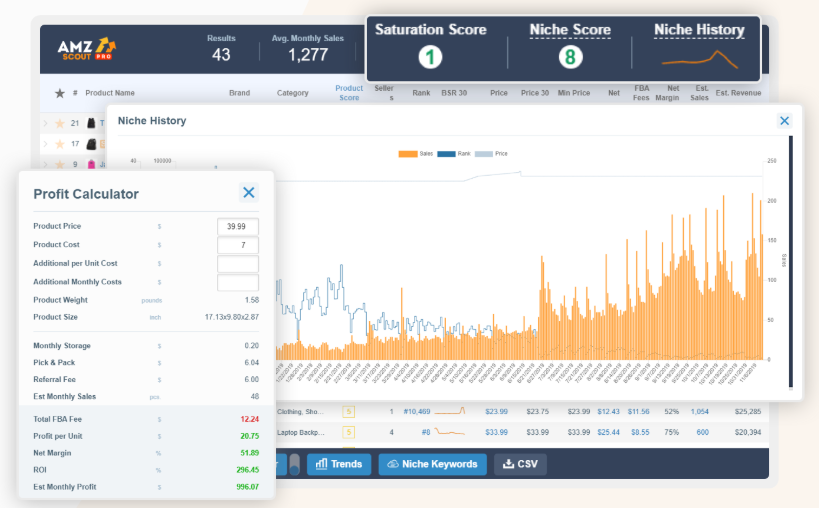The width and height of the screenshot is (819, 508).
Task: Open the thumbnail of product 17
Action: point(91,144)
